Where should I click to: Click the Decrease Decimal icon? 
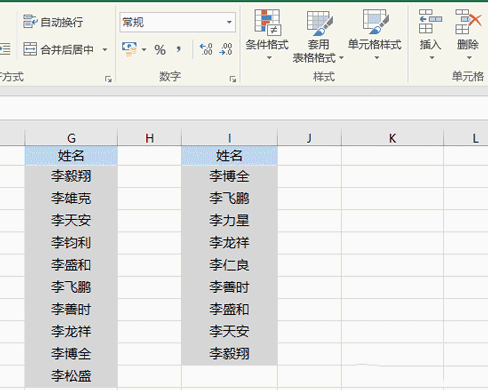click(226, 49)
